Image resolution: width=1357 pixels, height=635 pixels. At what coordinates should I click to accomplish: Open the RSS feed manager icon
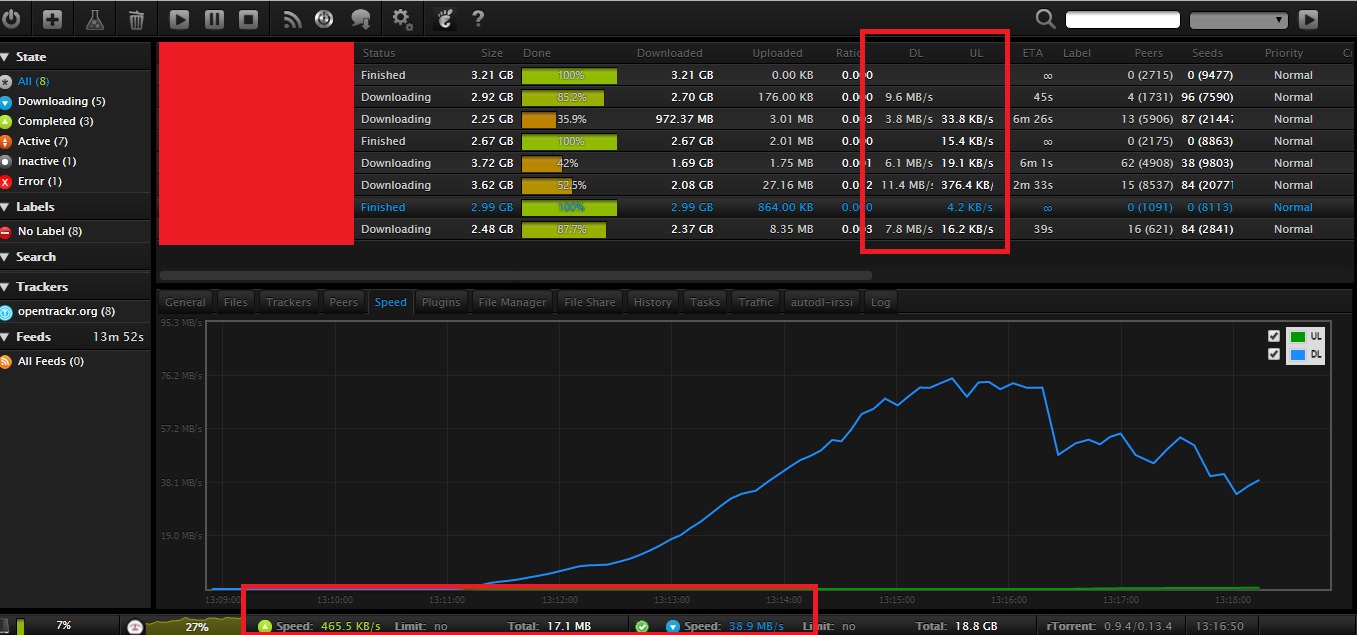(x=292, y=18)
